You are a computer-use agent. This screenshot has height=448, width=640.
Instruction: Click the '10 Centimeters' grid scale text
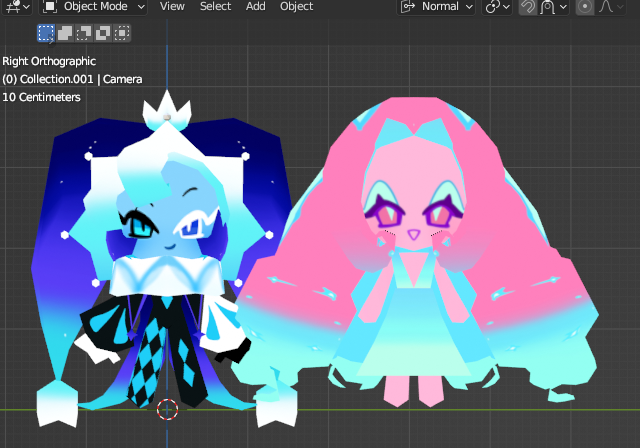pos(41,97)
